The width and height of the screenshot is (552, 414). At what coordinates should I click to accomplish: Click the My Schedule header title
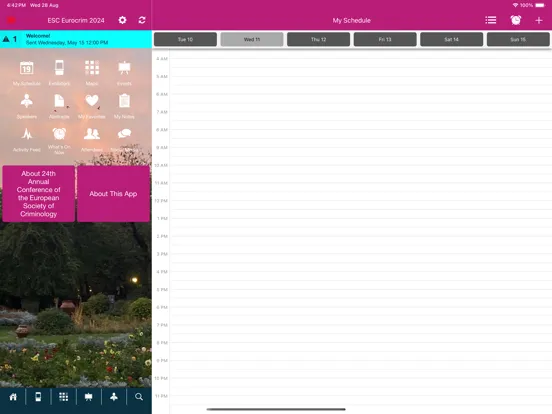click(352, 20)
